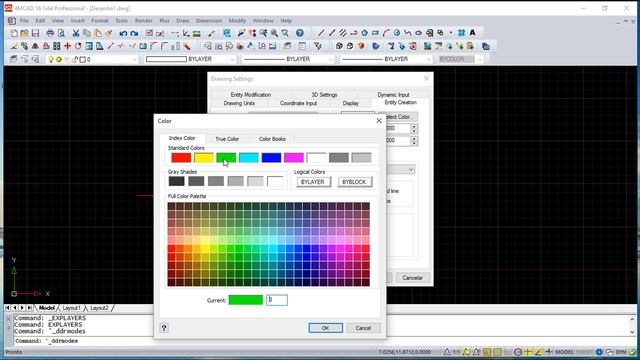The image size is (640, 360).
Task: Select the Hatch pattern tool icon
Action: (462, 33)
